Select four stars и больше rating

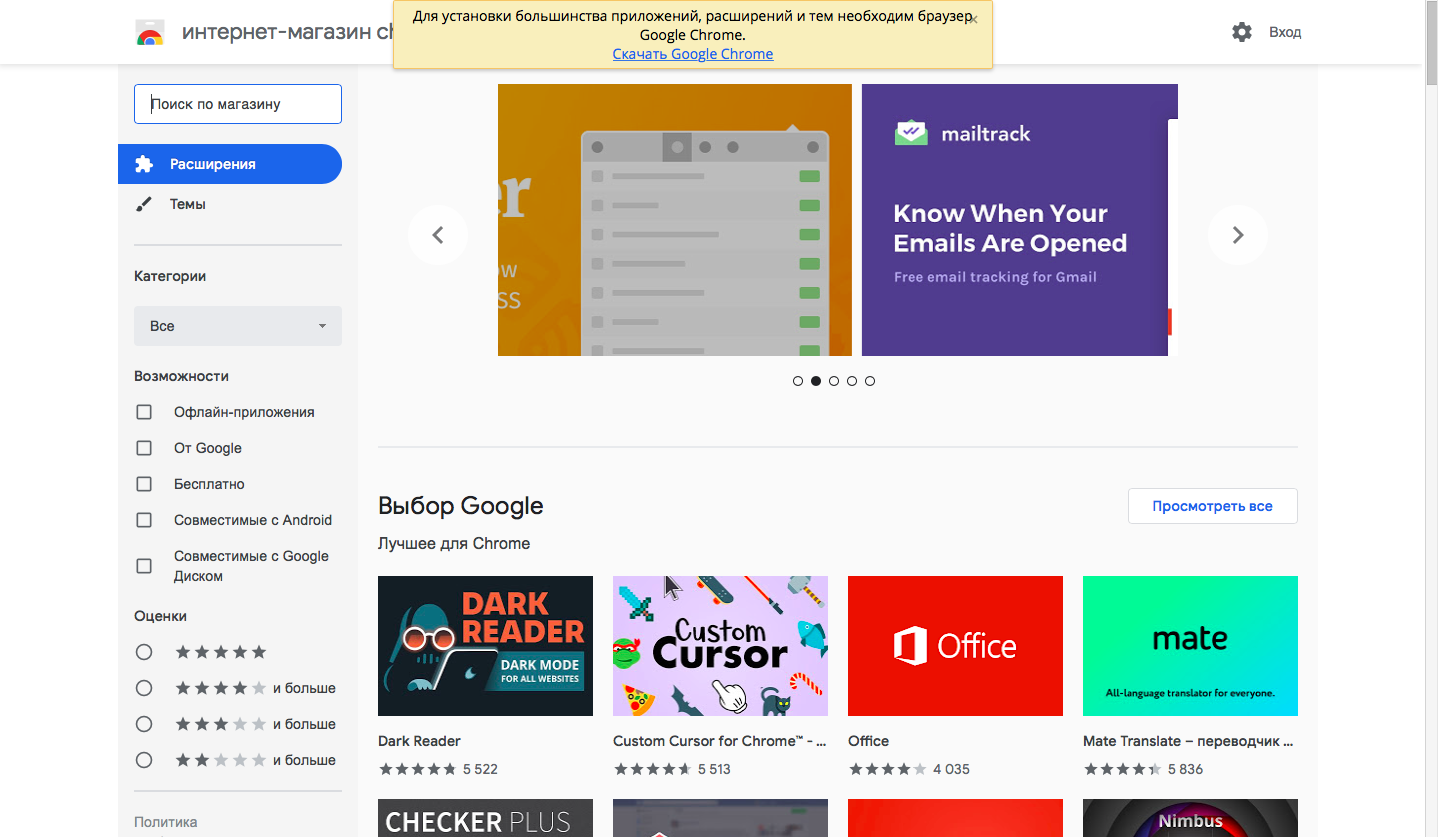144,688
